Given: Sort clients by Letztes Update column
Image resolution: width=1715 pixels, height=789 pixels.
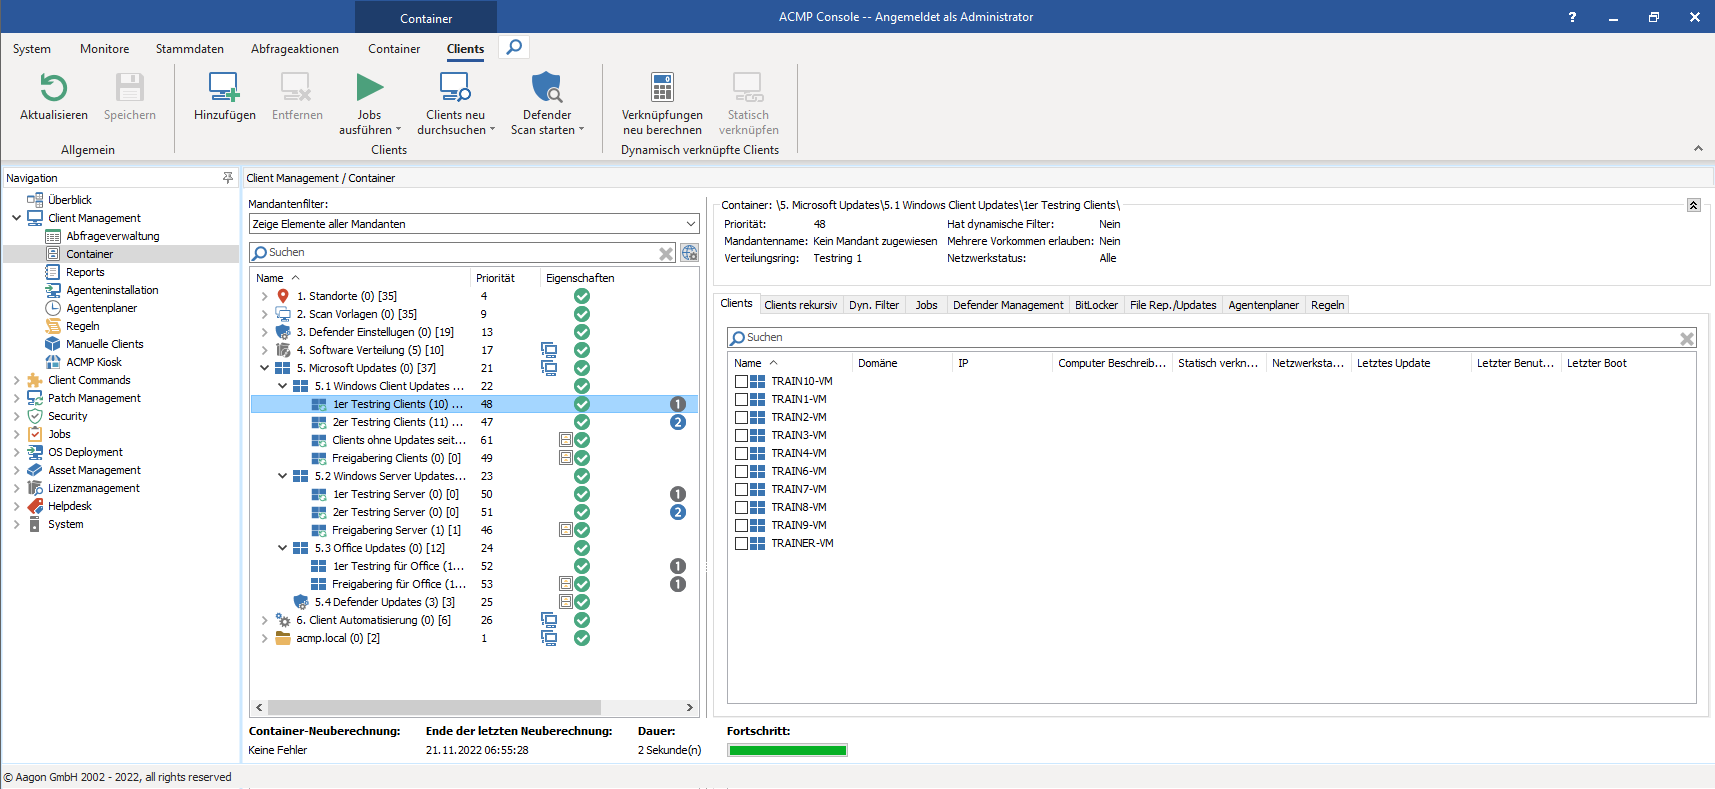Looking at the screenshot, I should [1410, 363].
